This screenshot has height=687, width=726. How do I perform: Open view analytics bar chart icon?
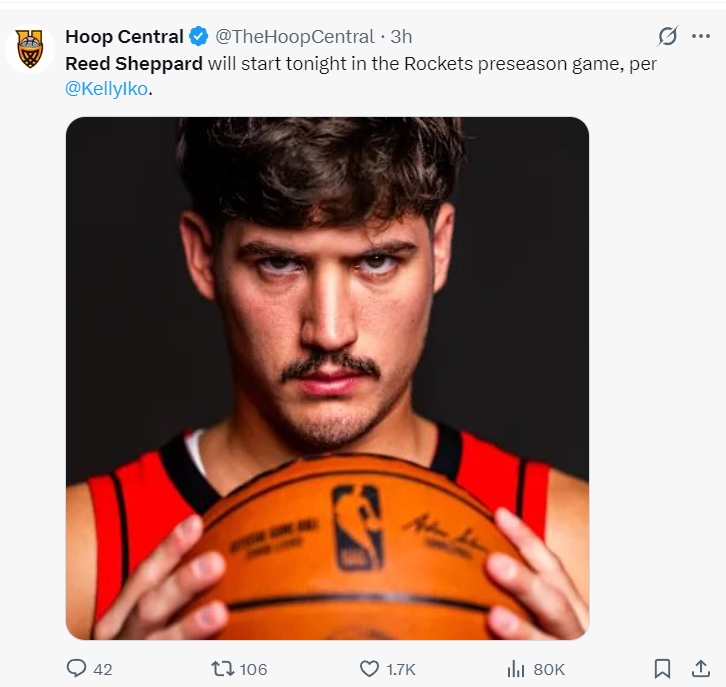(x=516, y=668)
